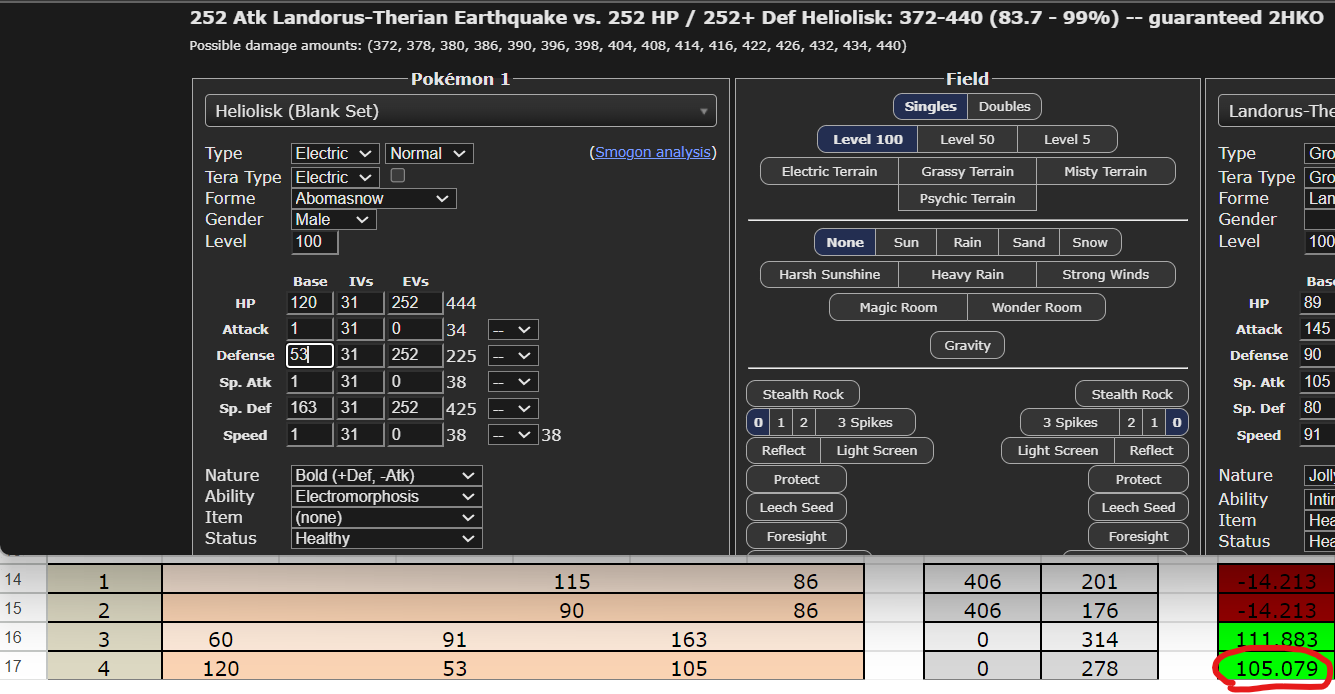Image resolution: width=1335 pixels, height=694 pixels.
Task: Open the Forme dropdown showing Abomasnow
Action: (x=374, y=198)
